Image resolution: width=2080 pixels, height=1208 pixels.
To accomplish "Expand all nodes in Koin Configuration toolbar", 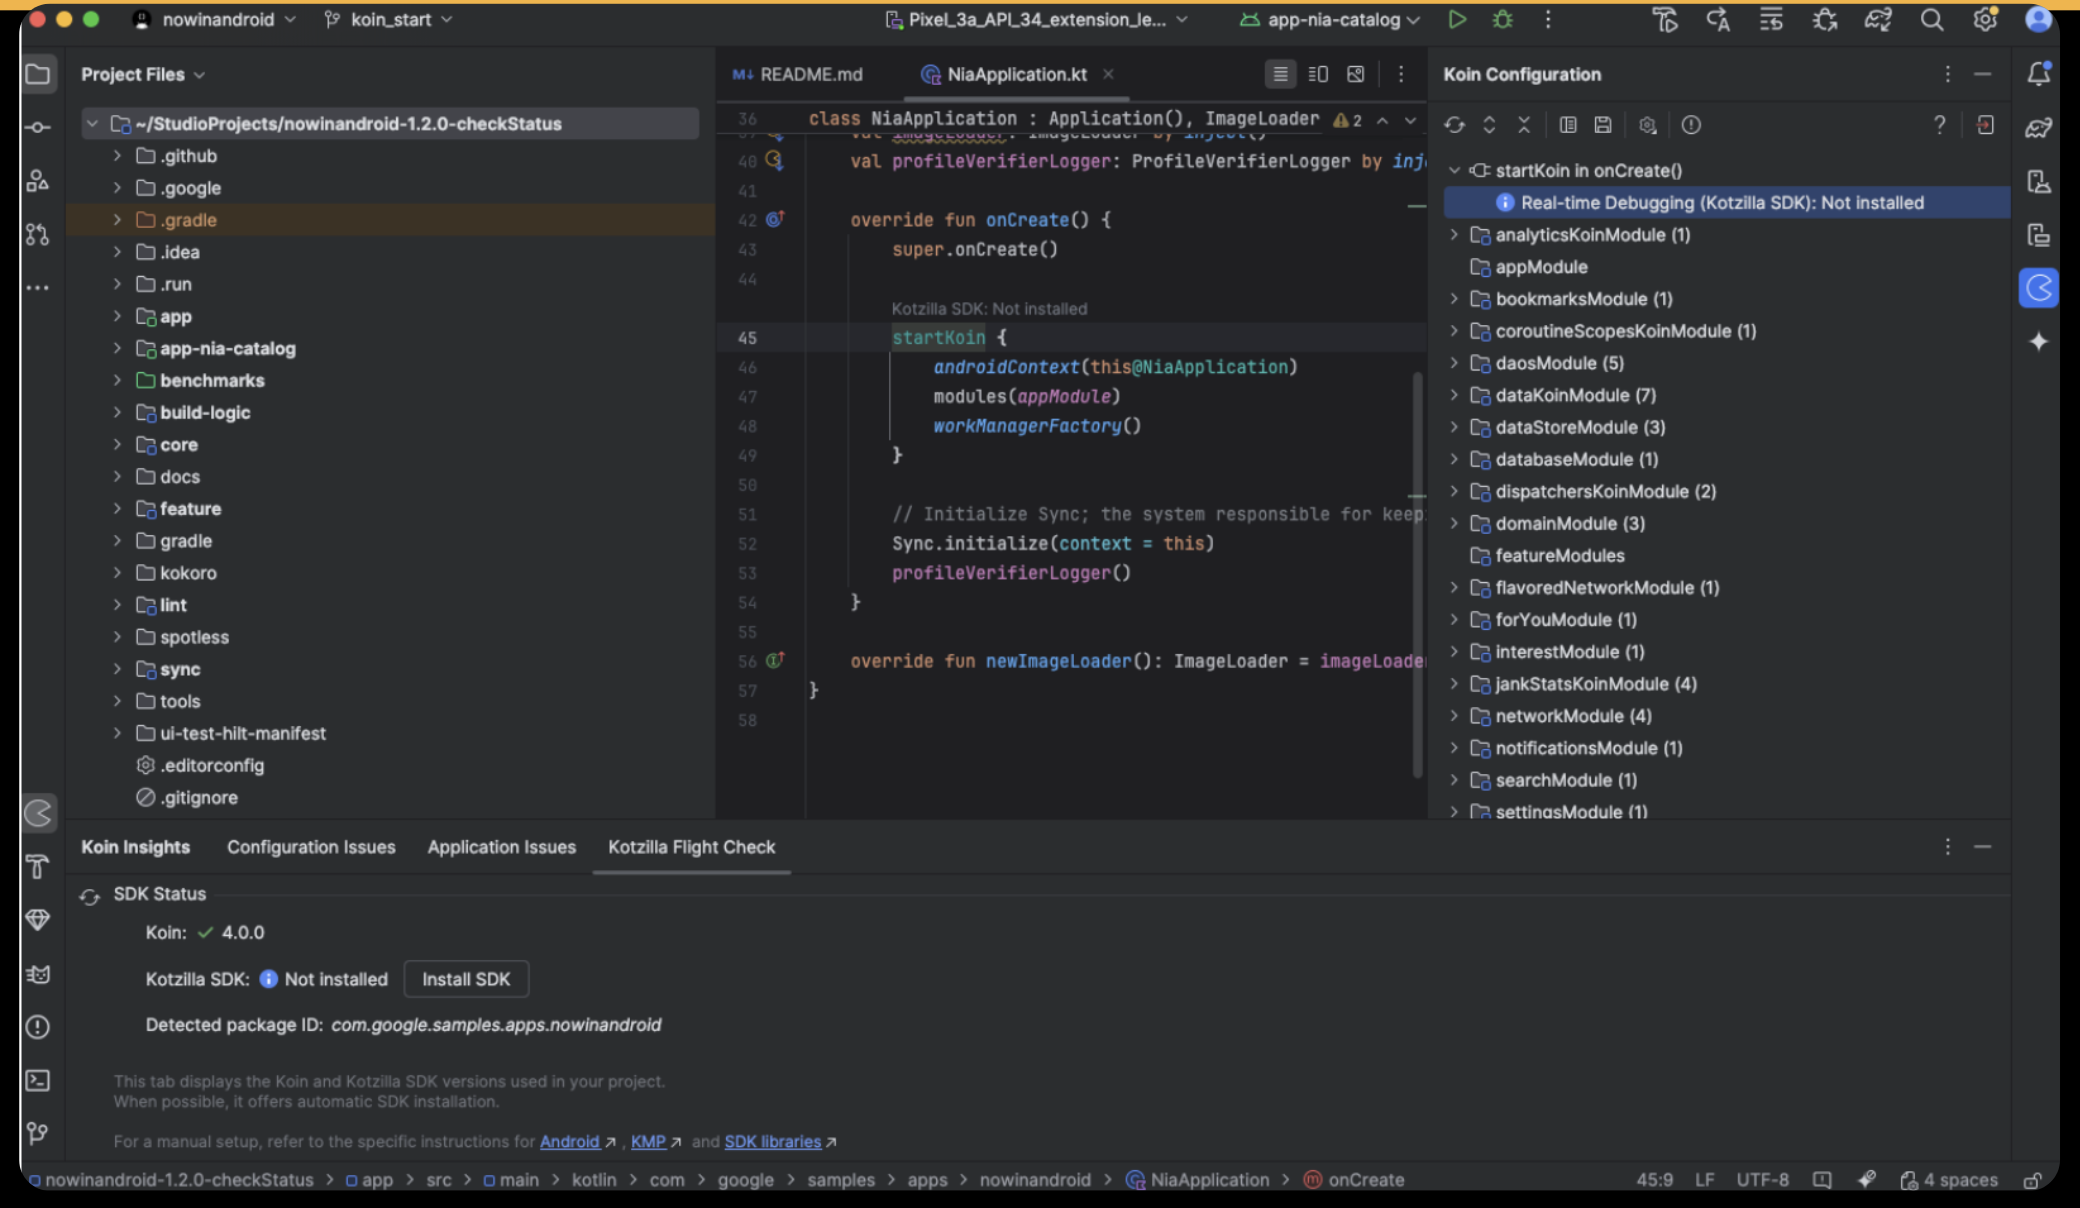I will point(1489,125).
